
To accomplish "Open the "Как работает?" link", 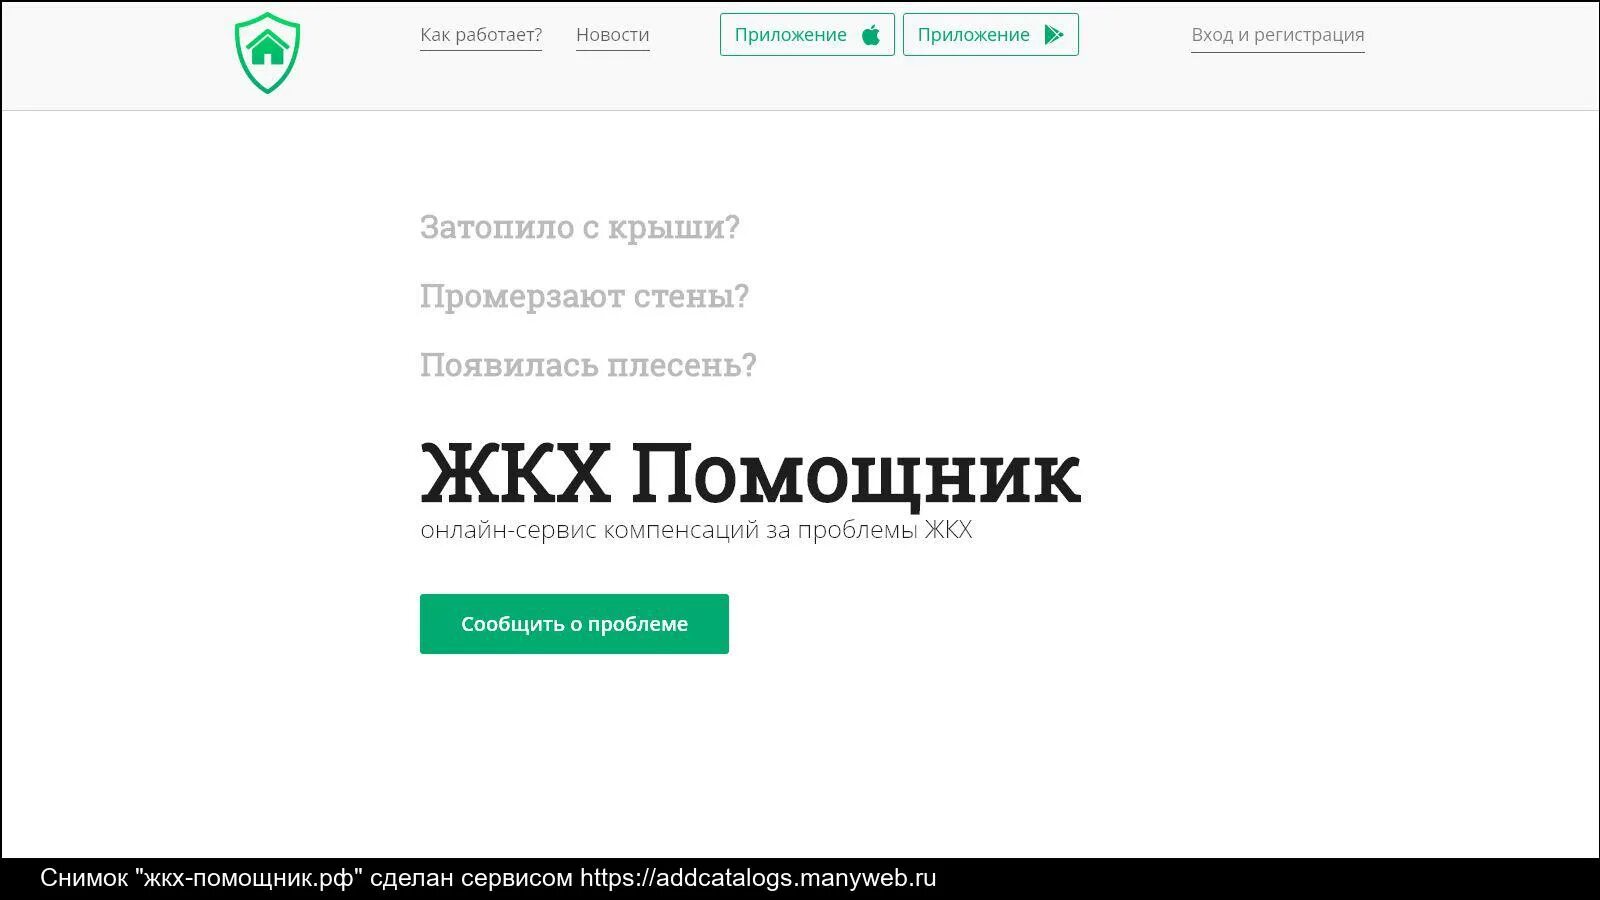I will 481,35.
